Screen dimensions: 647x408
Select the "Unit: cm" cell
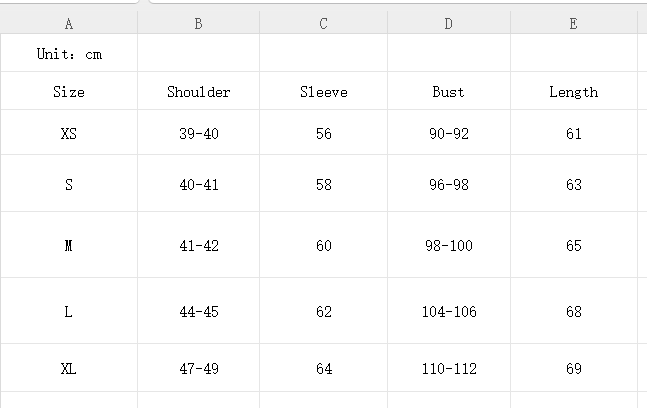click(x=69, y=55)
